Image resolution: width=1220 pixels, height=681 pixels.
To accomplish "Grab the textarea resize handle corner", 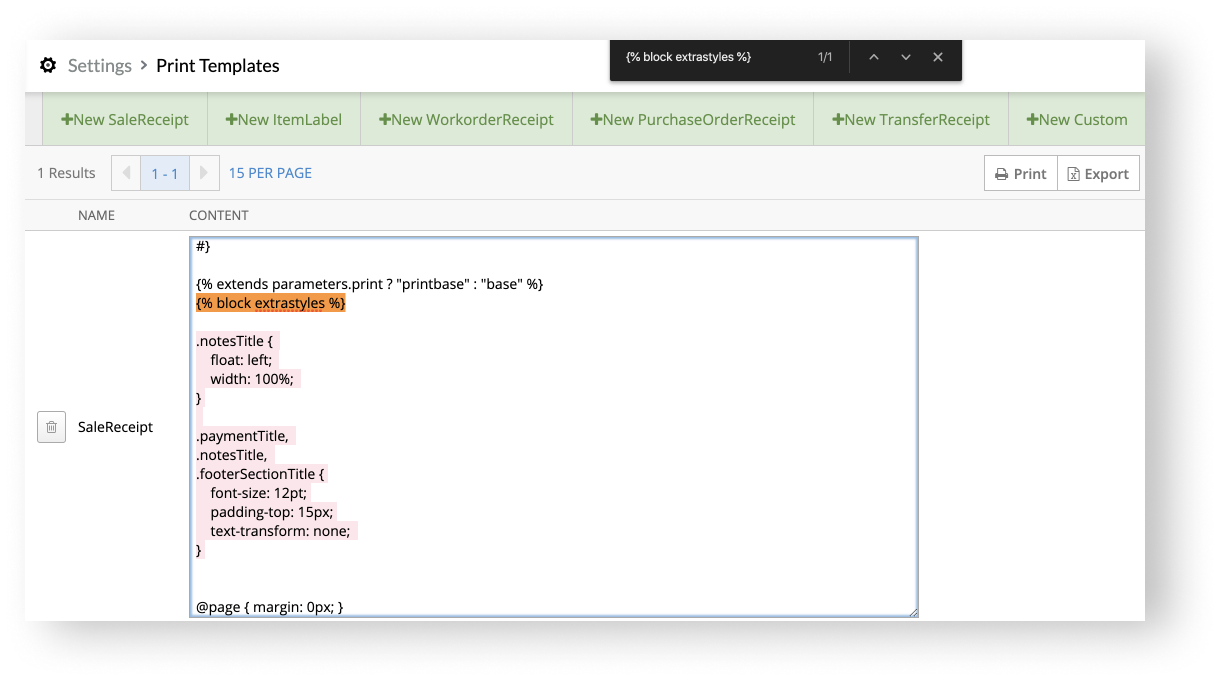I will tap(911, 610).
